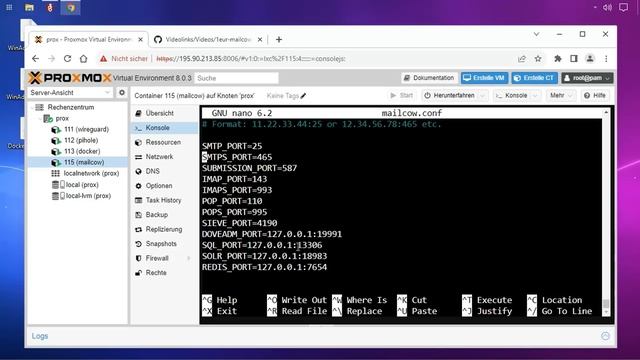
Task: Open the Firewall section
Action: [157, 258]
